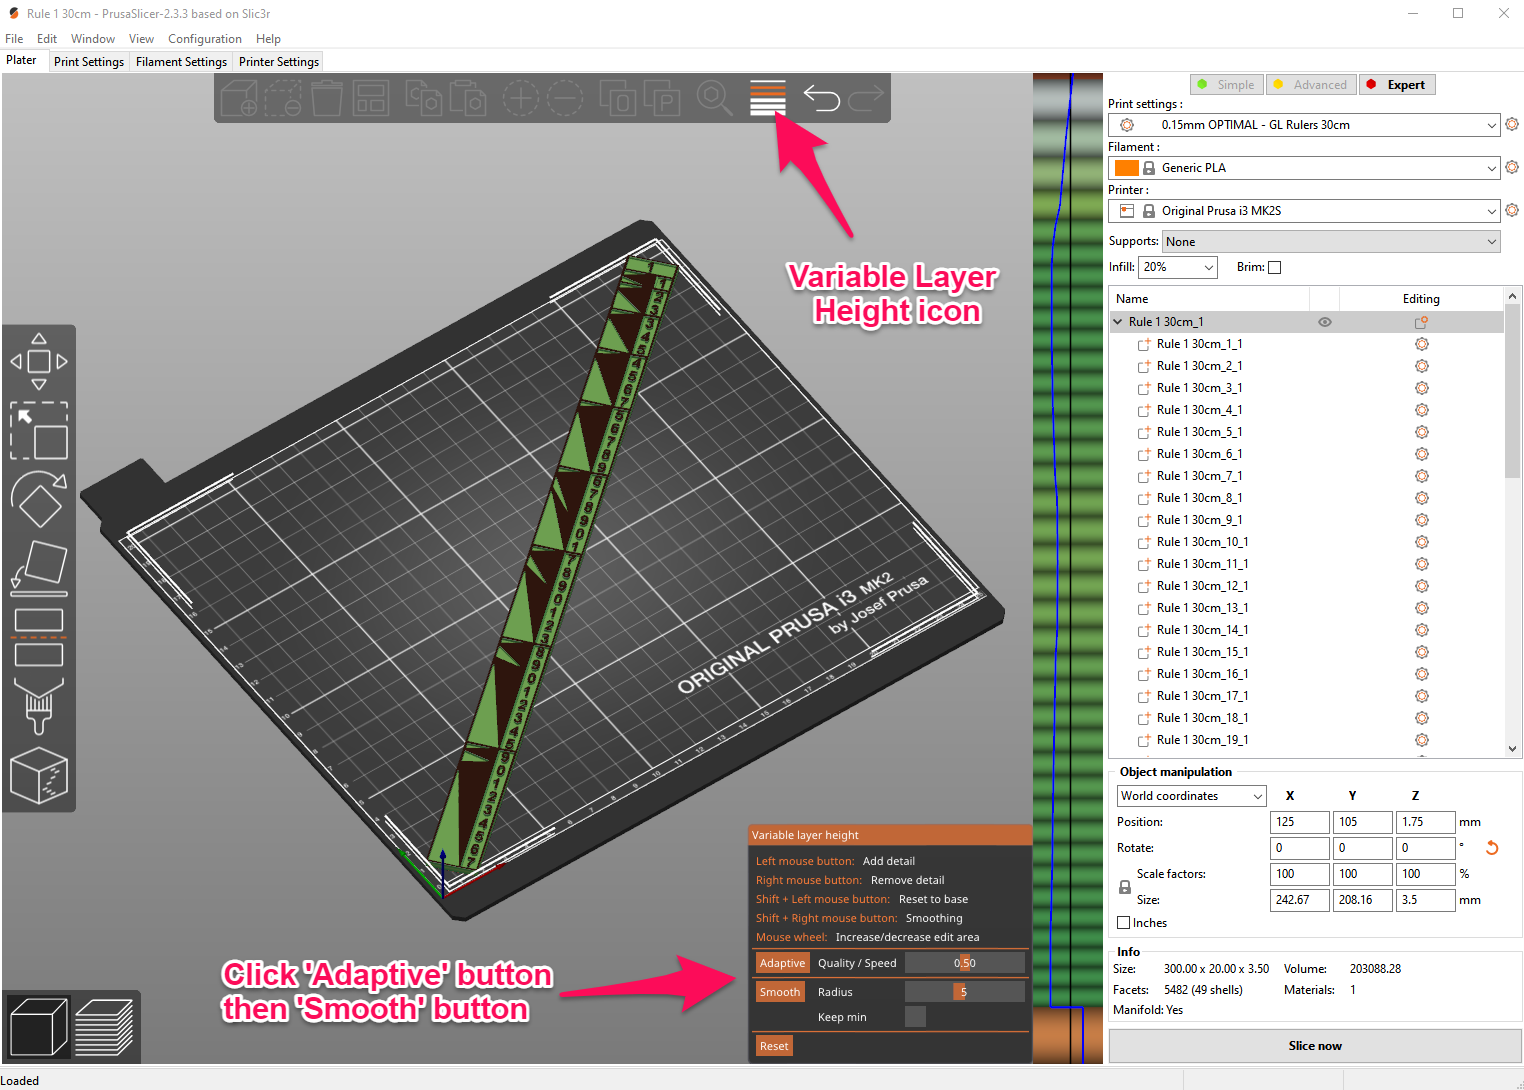
Task: Open the Infill 20% dropdown
Action: [x=1178, y=267]
